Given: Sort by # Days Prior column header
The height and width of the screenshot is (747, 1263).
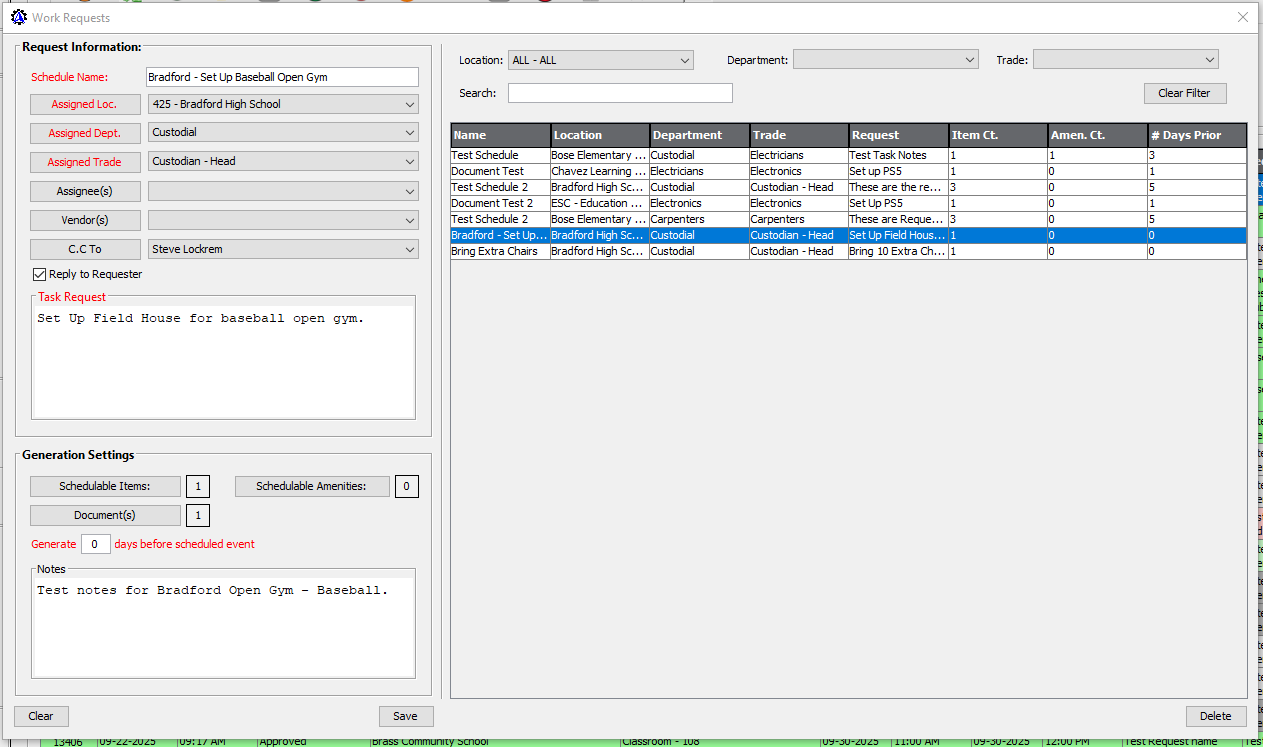Looking at the screenshot, I should pos(1197,135).
